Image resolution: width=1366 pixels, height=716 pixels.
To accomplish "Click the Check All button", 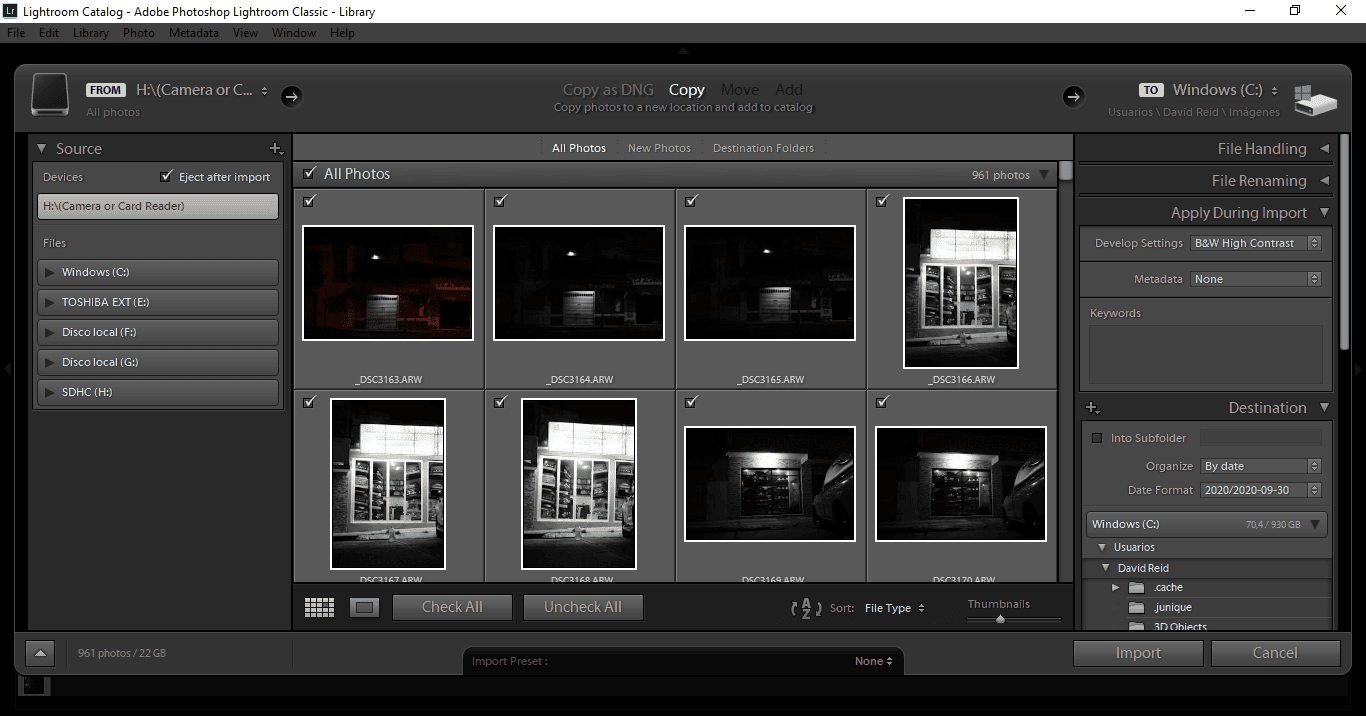I will coord(452,607).
